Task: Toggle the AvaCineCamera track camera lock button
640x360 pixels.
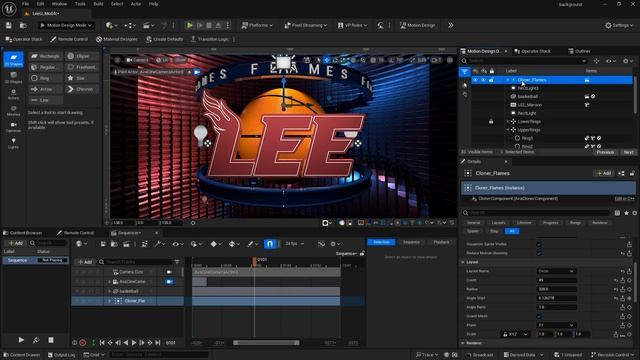Action: point(169,282)
